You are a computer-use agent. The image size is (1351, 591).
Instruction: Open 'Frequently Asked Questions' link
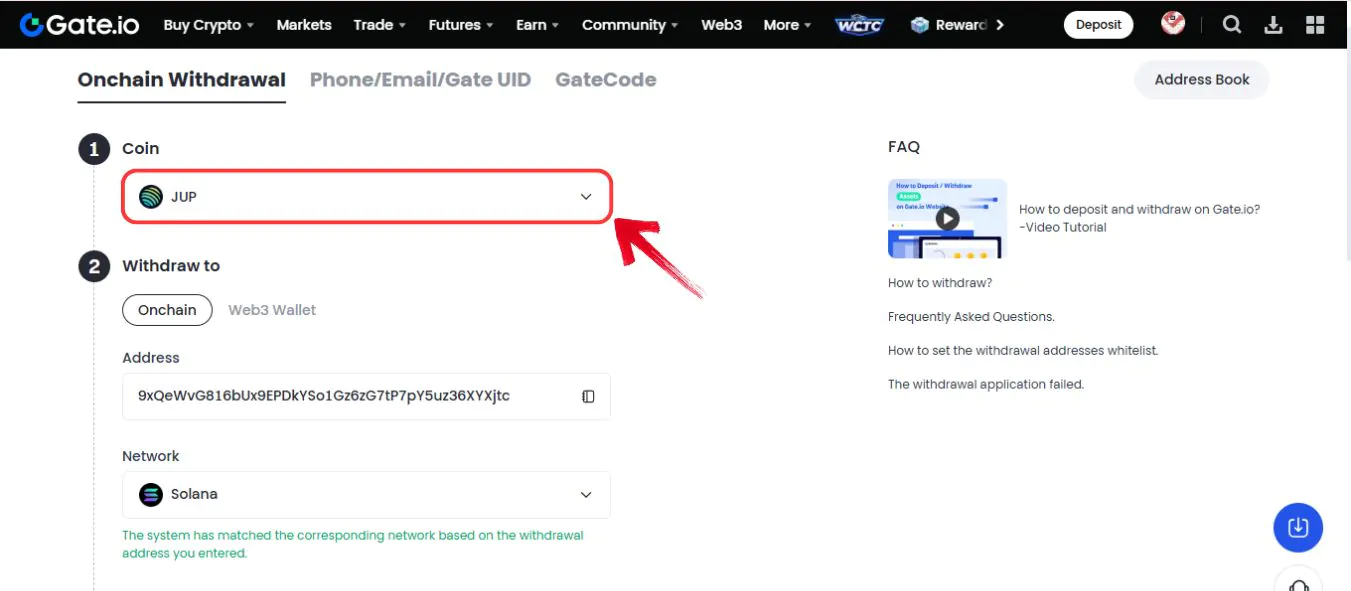pyautogui.click(x=971, y=317)
